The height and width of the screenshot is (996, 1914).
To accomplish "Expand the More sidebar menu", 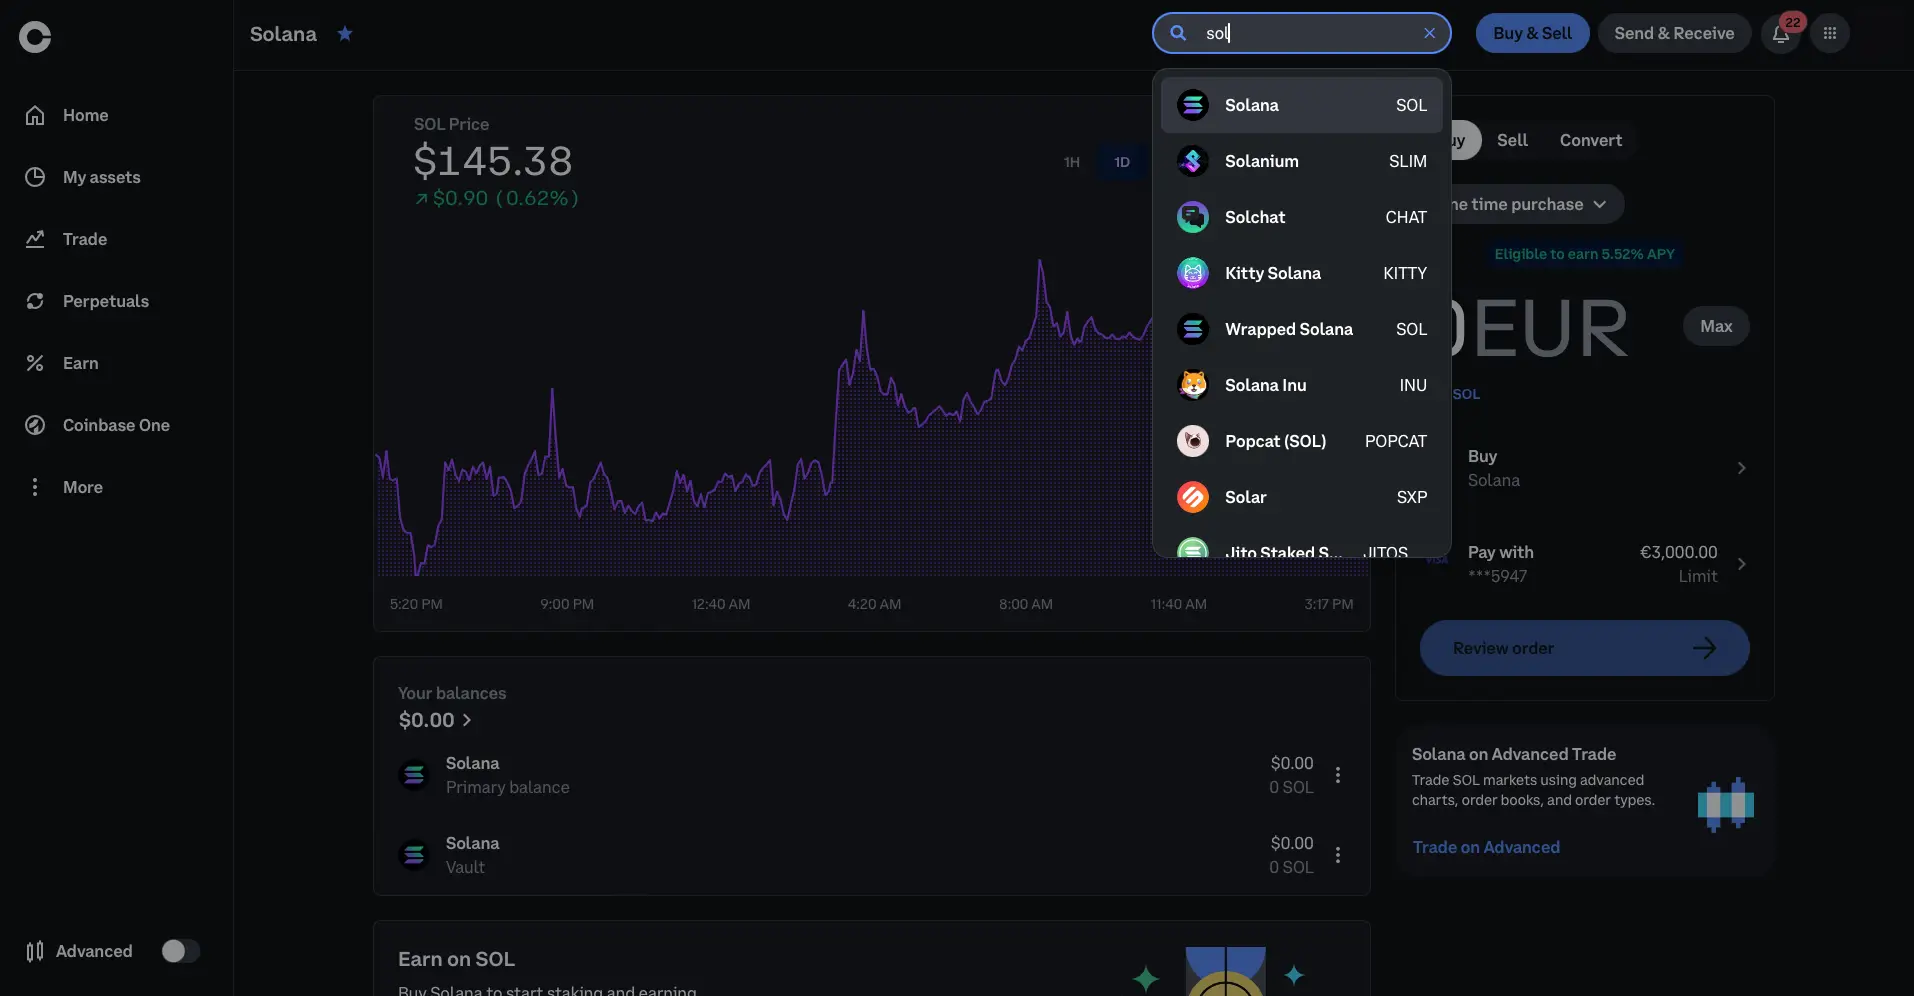I will click(x=64, y=487).
